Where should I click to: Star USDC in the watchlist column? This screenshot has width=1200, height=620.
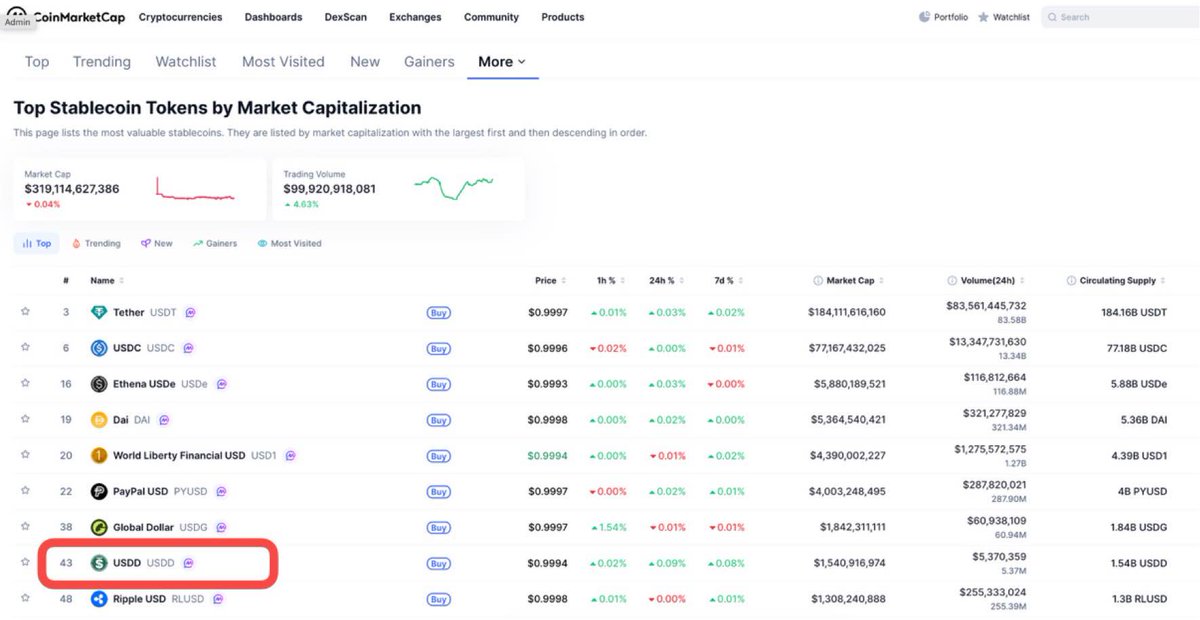25,348
